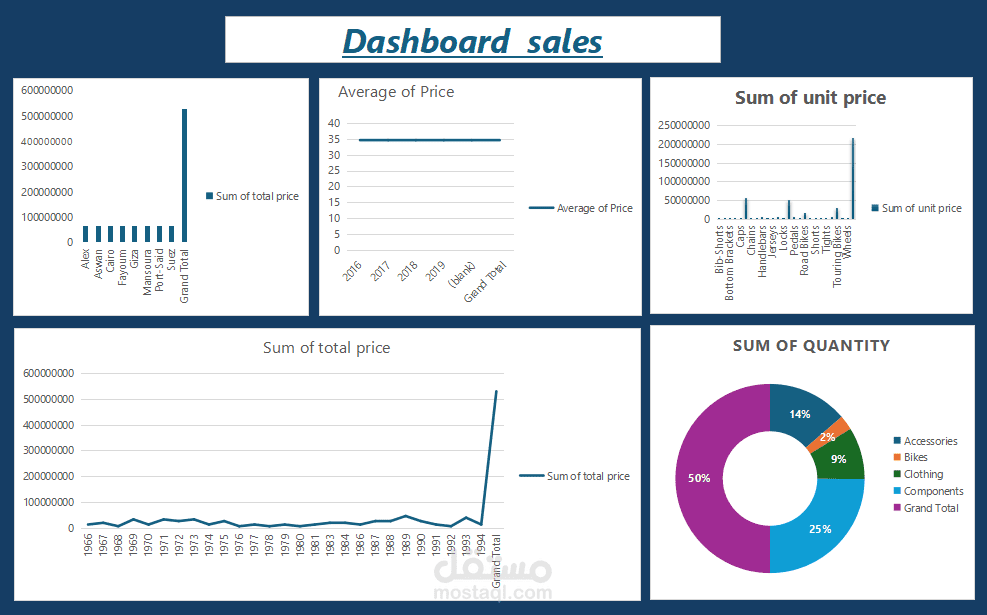Select the purple 50% donut segment

pos(699,478)
